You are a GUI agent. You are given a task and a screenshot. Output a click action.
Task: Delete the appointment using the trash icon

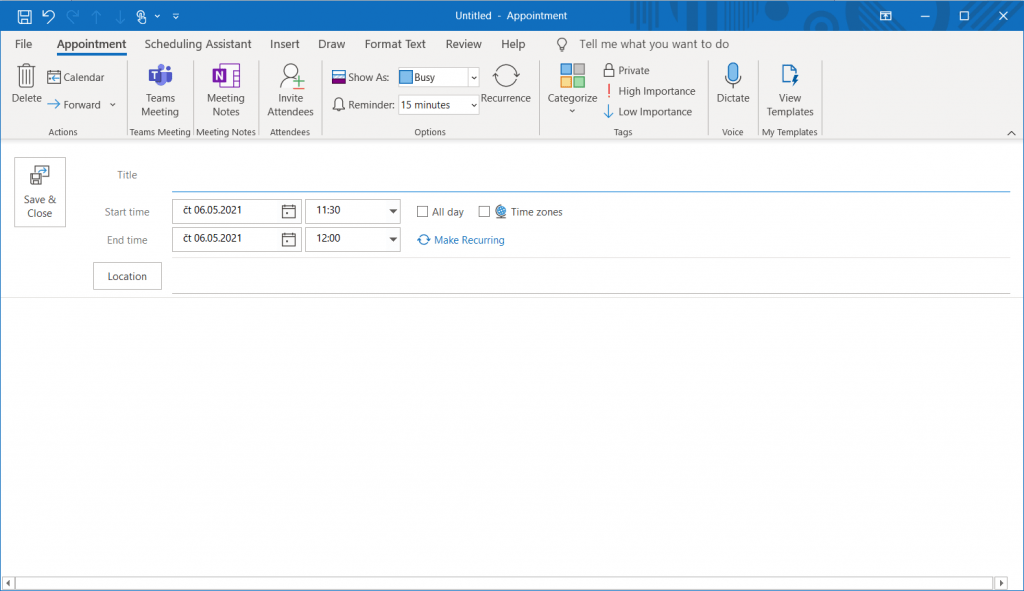coord(26,78)
